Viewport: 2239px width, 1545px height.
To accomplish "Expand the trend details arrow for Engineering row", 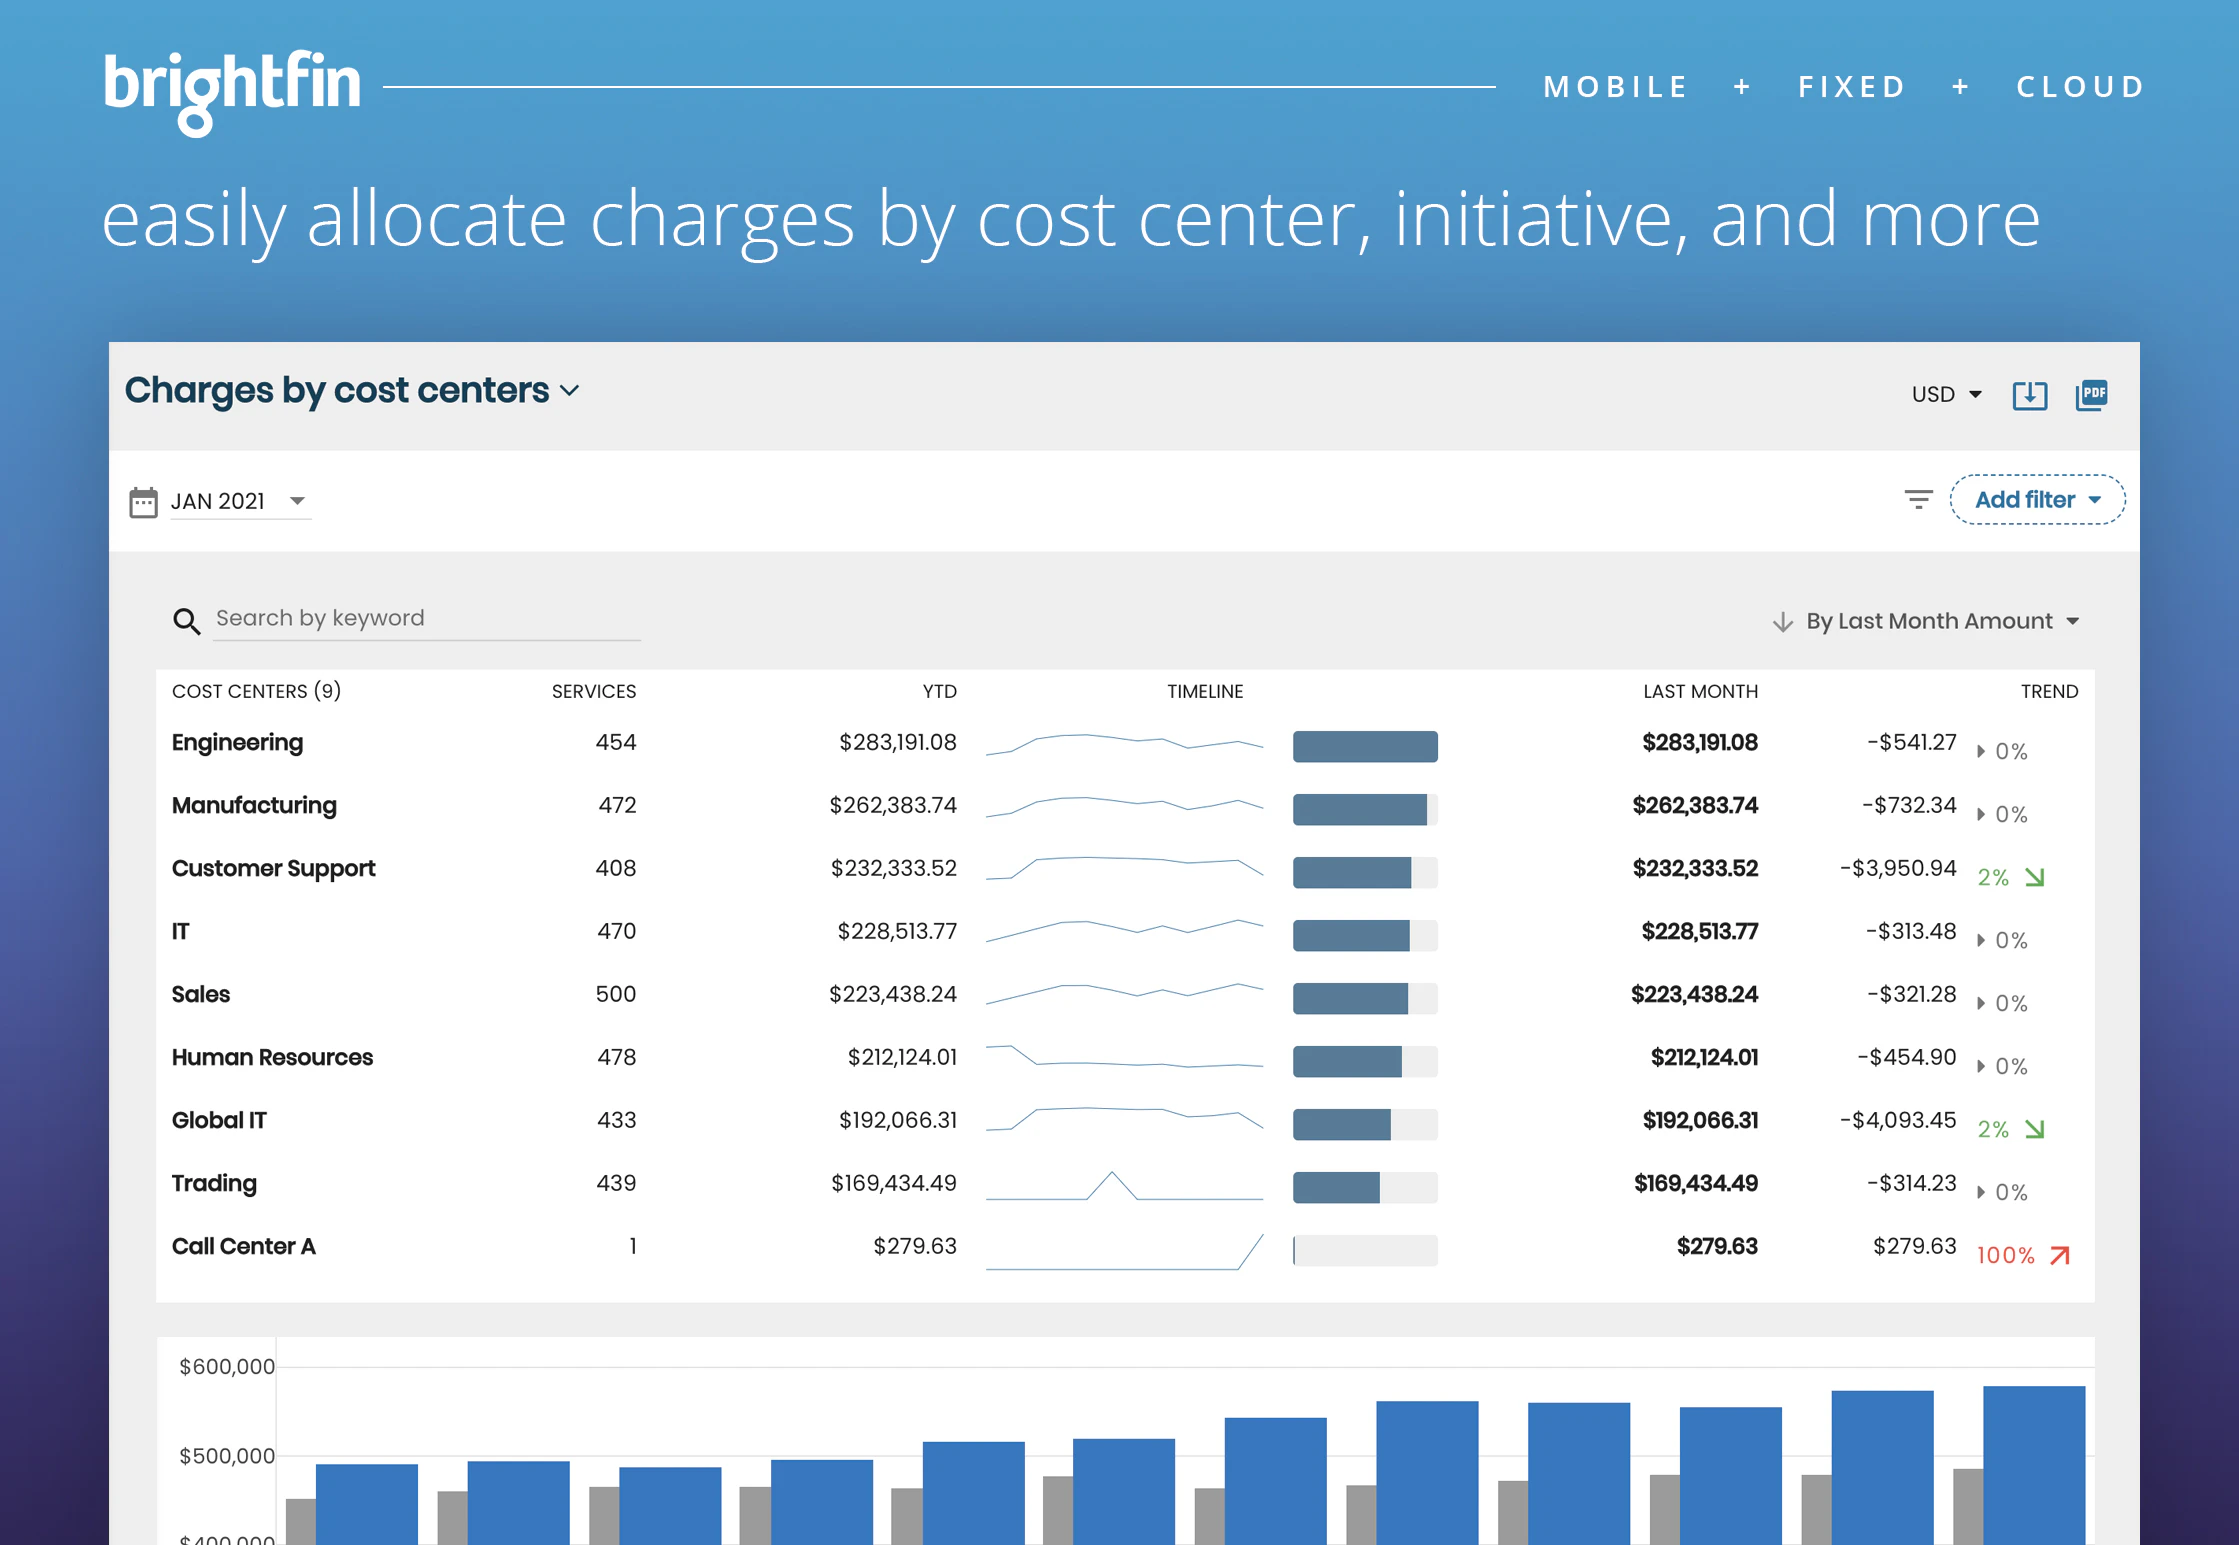I will pos(1981,751).
